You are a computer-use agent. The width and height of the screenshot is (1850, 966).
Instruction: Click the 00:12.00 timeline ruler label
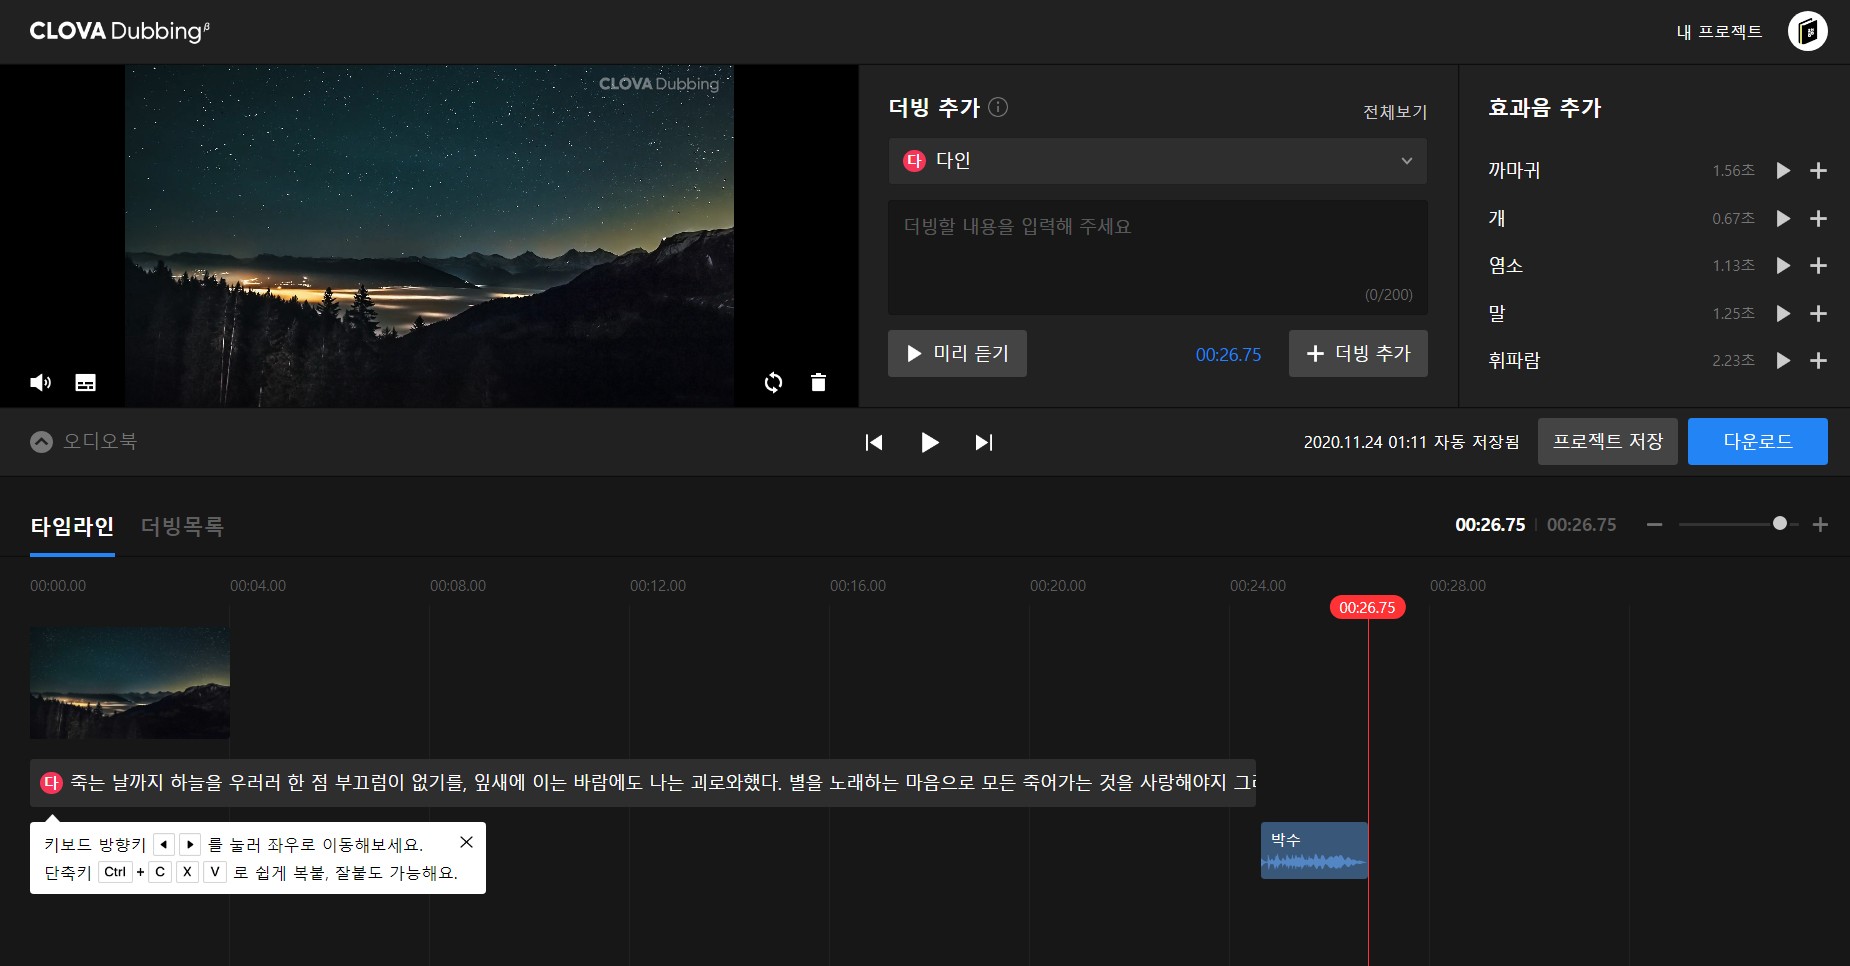pyautogui.click(x=658, y=586)
